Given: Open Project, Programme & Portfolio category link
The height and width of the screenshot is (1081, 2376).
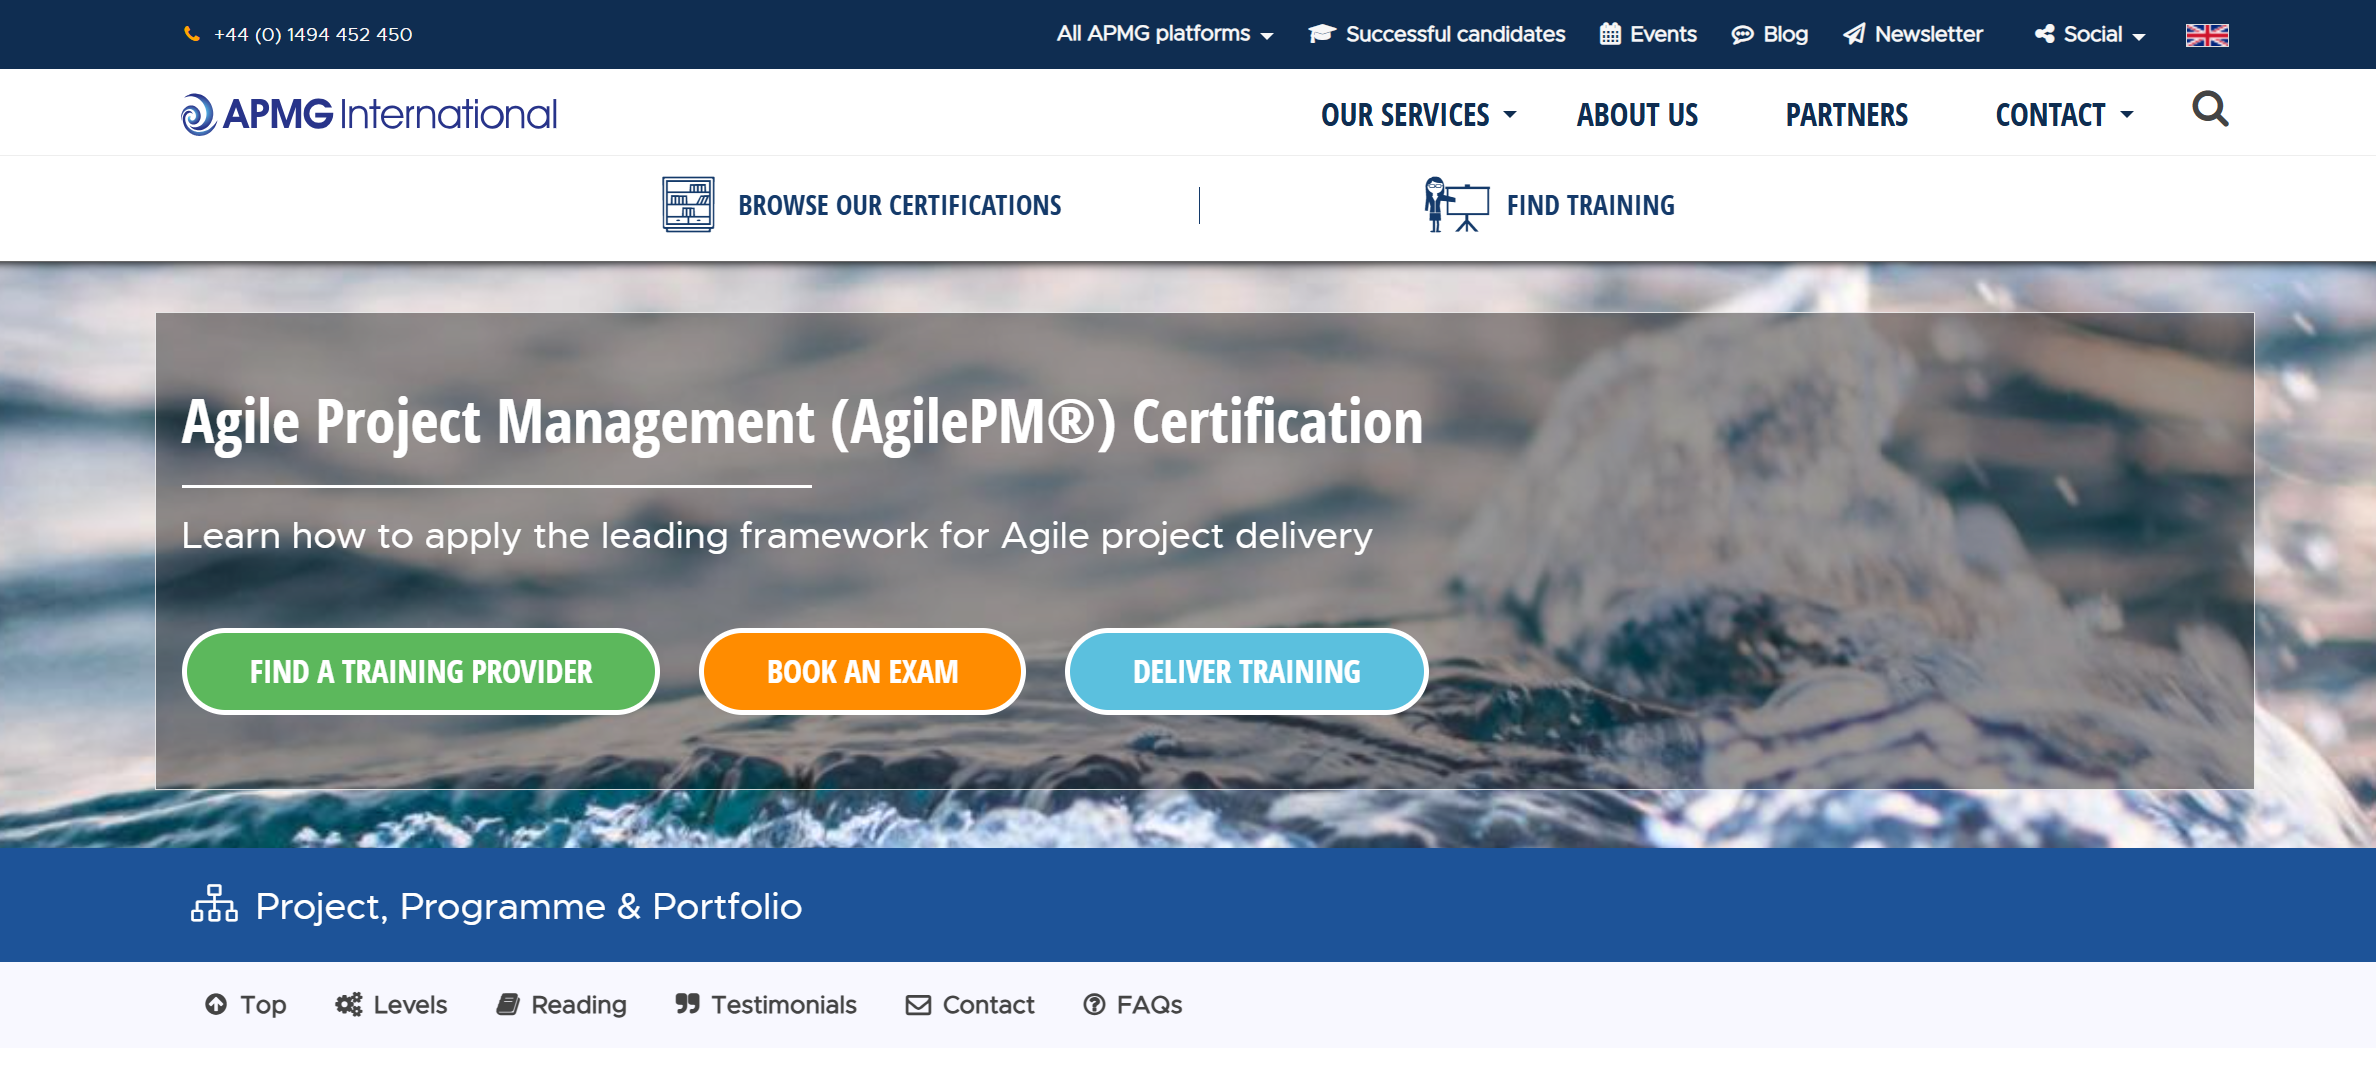Looking at the screenshot, I should [x=528, y=906].
